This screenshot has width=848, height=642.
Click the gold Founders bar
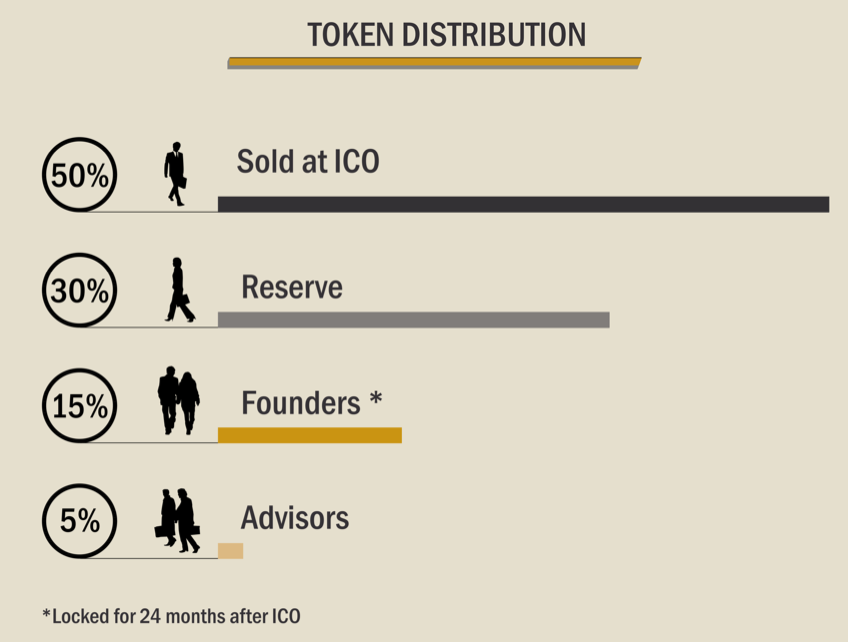310,435
